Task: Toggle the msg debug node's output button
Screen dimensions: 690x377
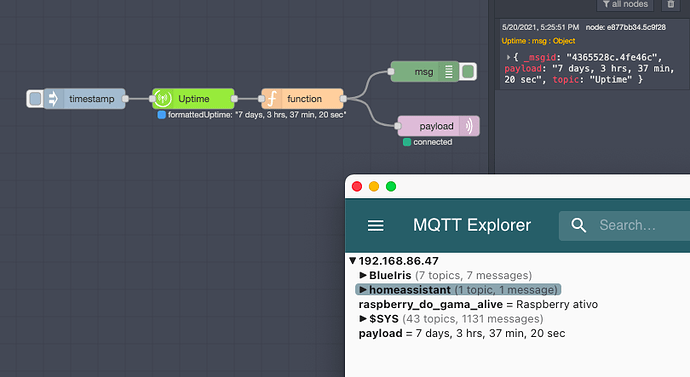Action: [x=468, y=71]
